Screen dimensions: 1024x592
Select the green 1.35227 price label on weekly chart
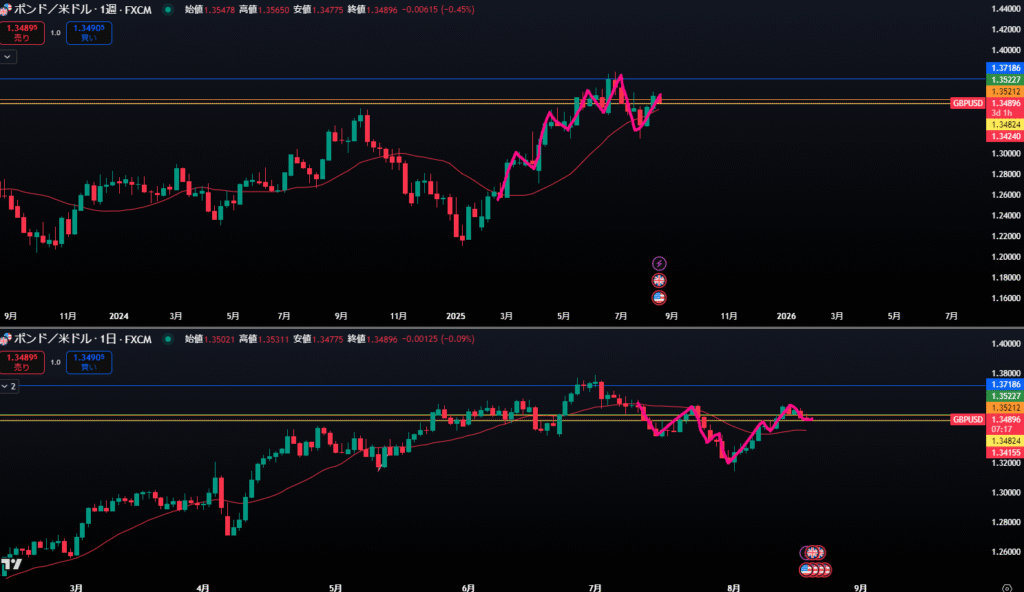(x=1004, y=80)
